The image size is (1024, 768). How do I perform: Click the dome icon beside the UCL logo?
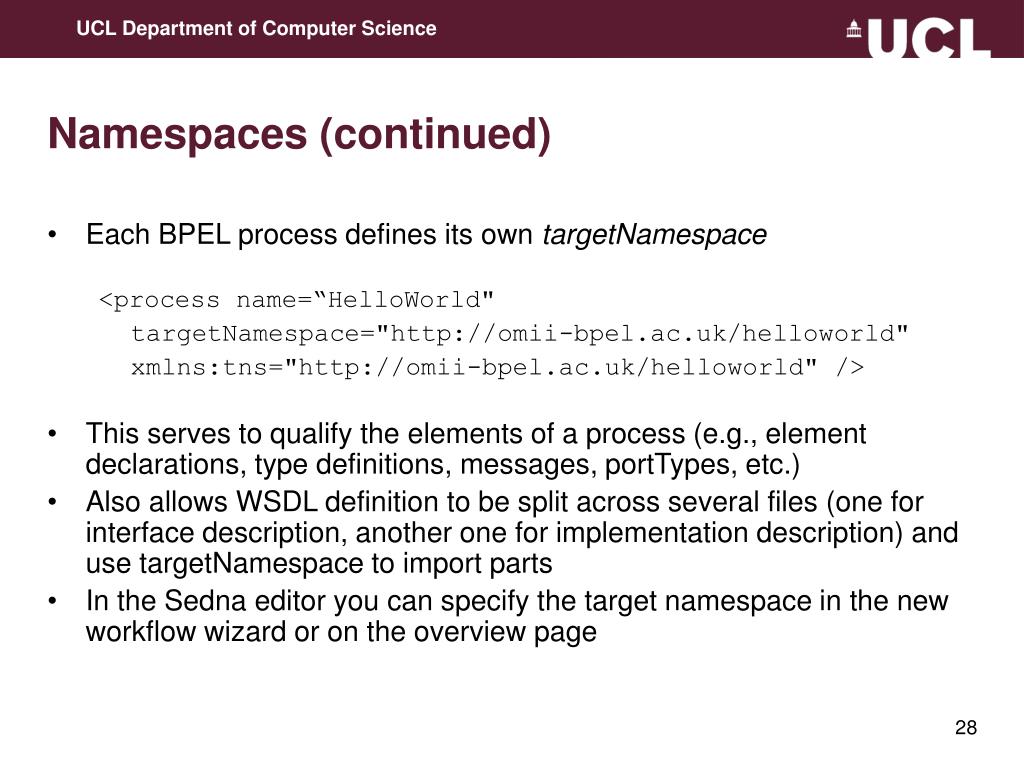(x=854, y=29)
